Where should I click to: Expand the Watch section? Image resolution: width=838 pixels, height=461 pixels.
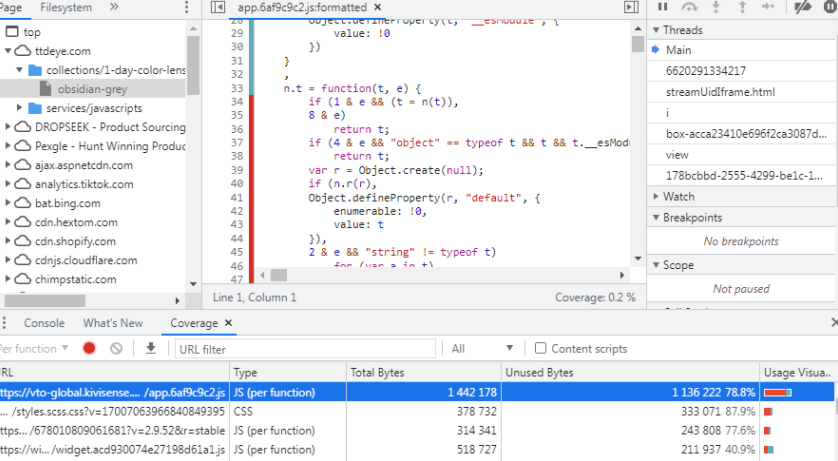678,196
